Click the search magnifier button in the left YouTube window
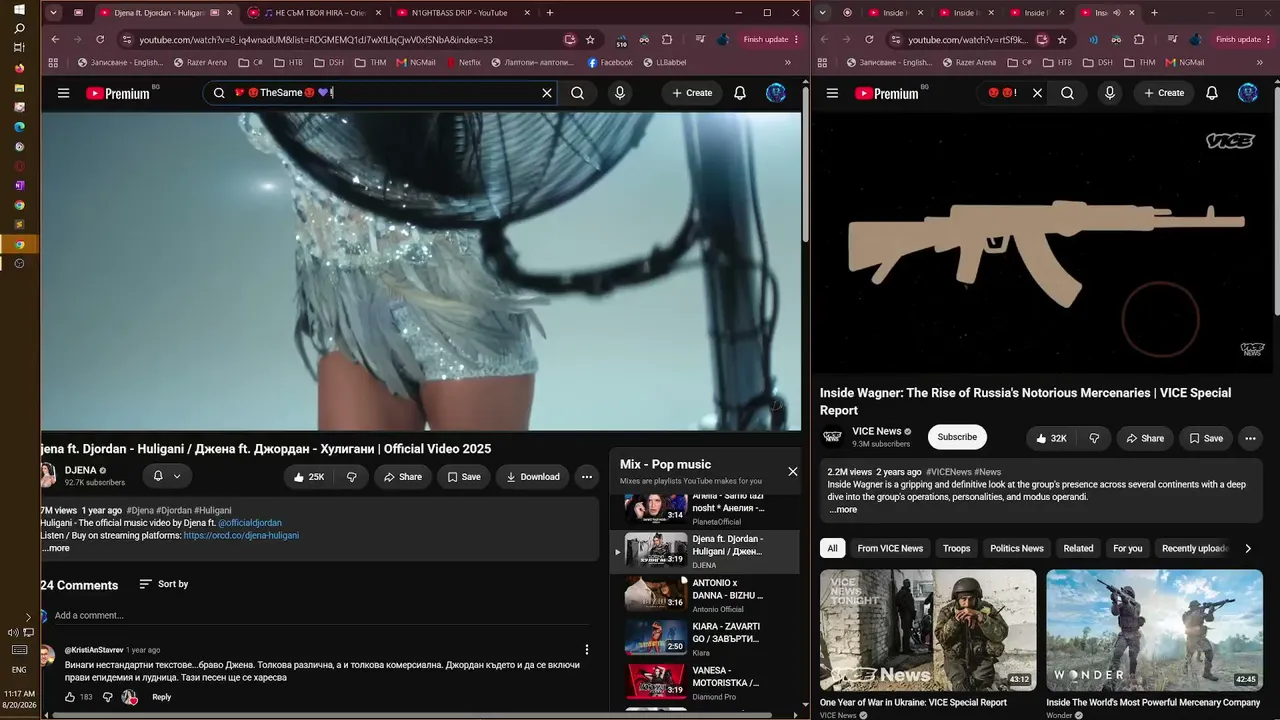The image size is (1280, 720). tap(578, 93)
